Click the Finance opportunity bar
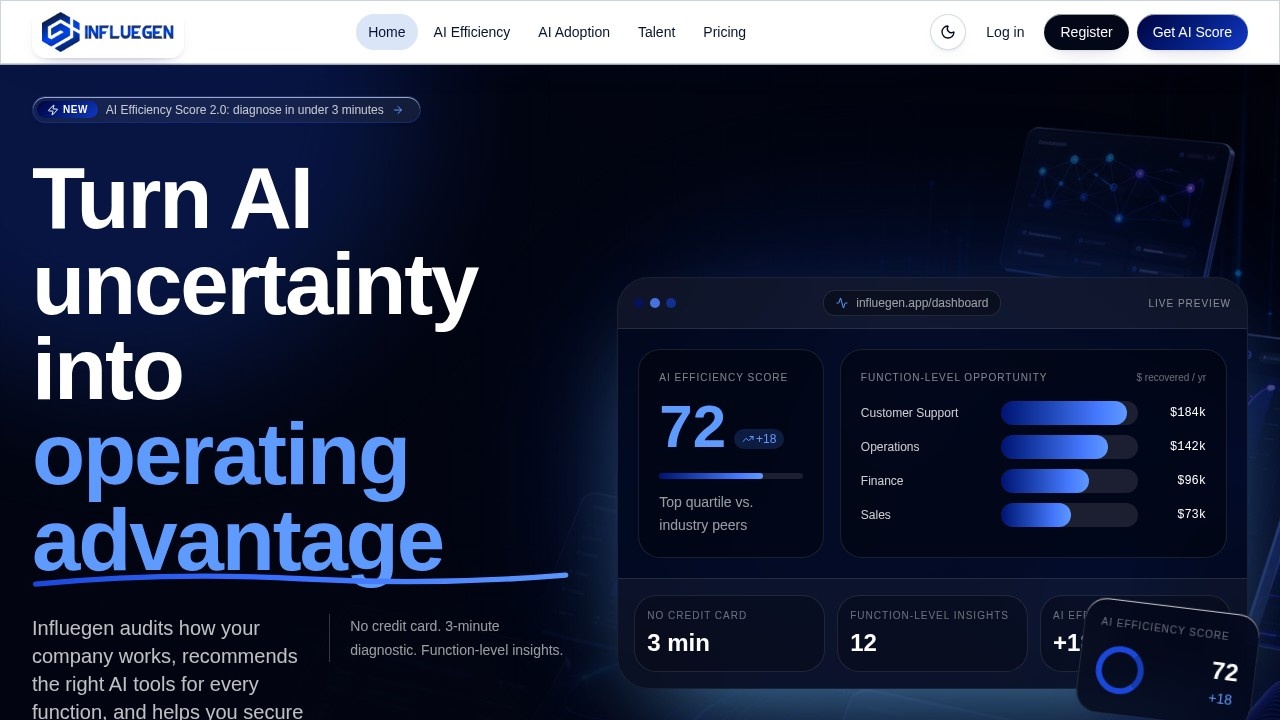 tap(1069, 481)
